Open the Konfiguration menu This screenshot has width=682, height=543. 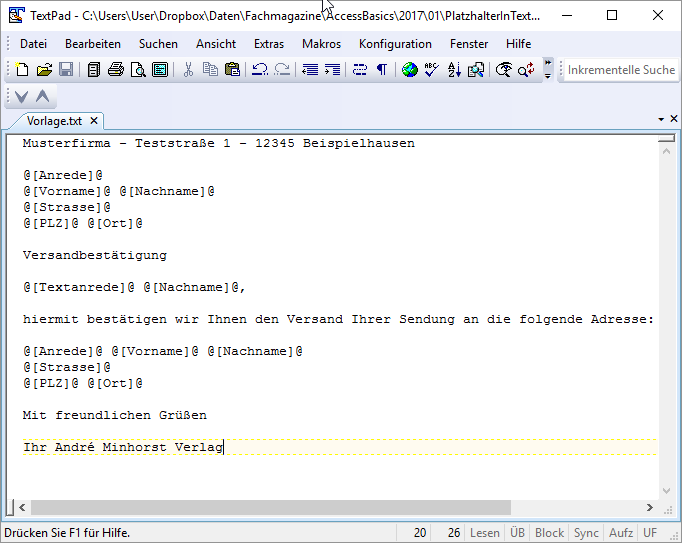(395, 44)
